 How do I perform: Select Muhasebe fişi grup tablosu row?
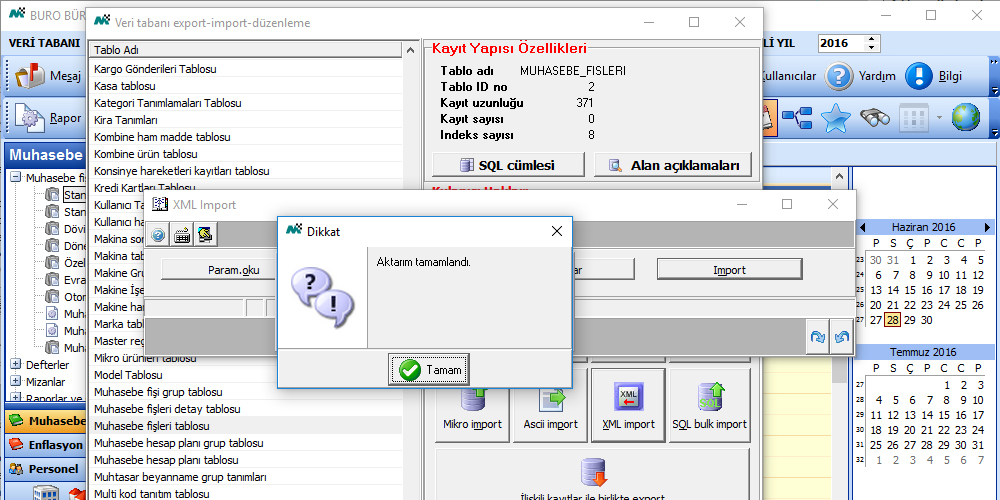[245, 392]
